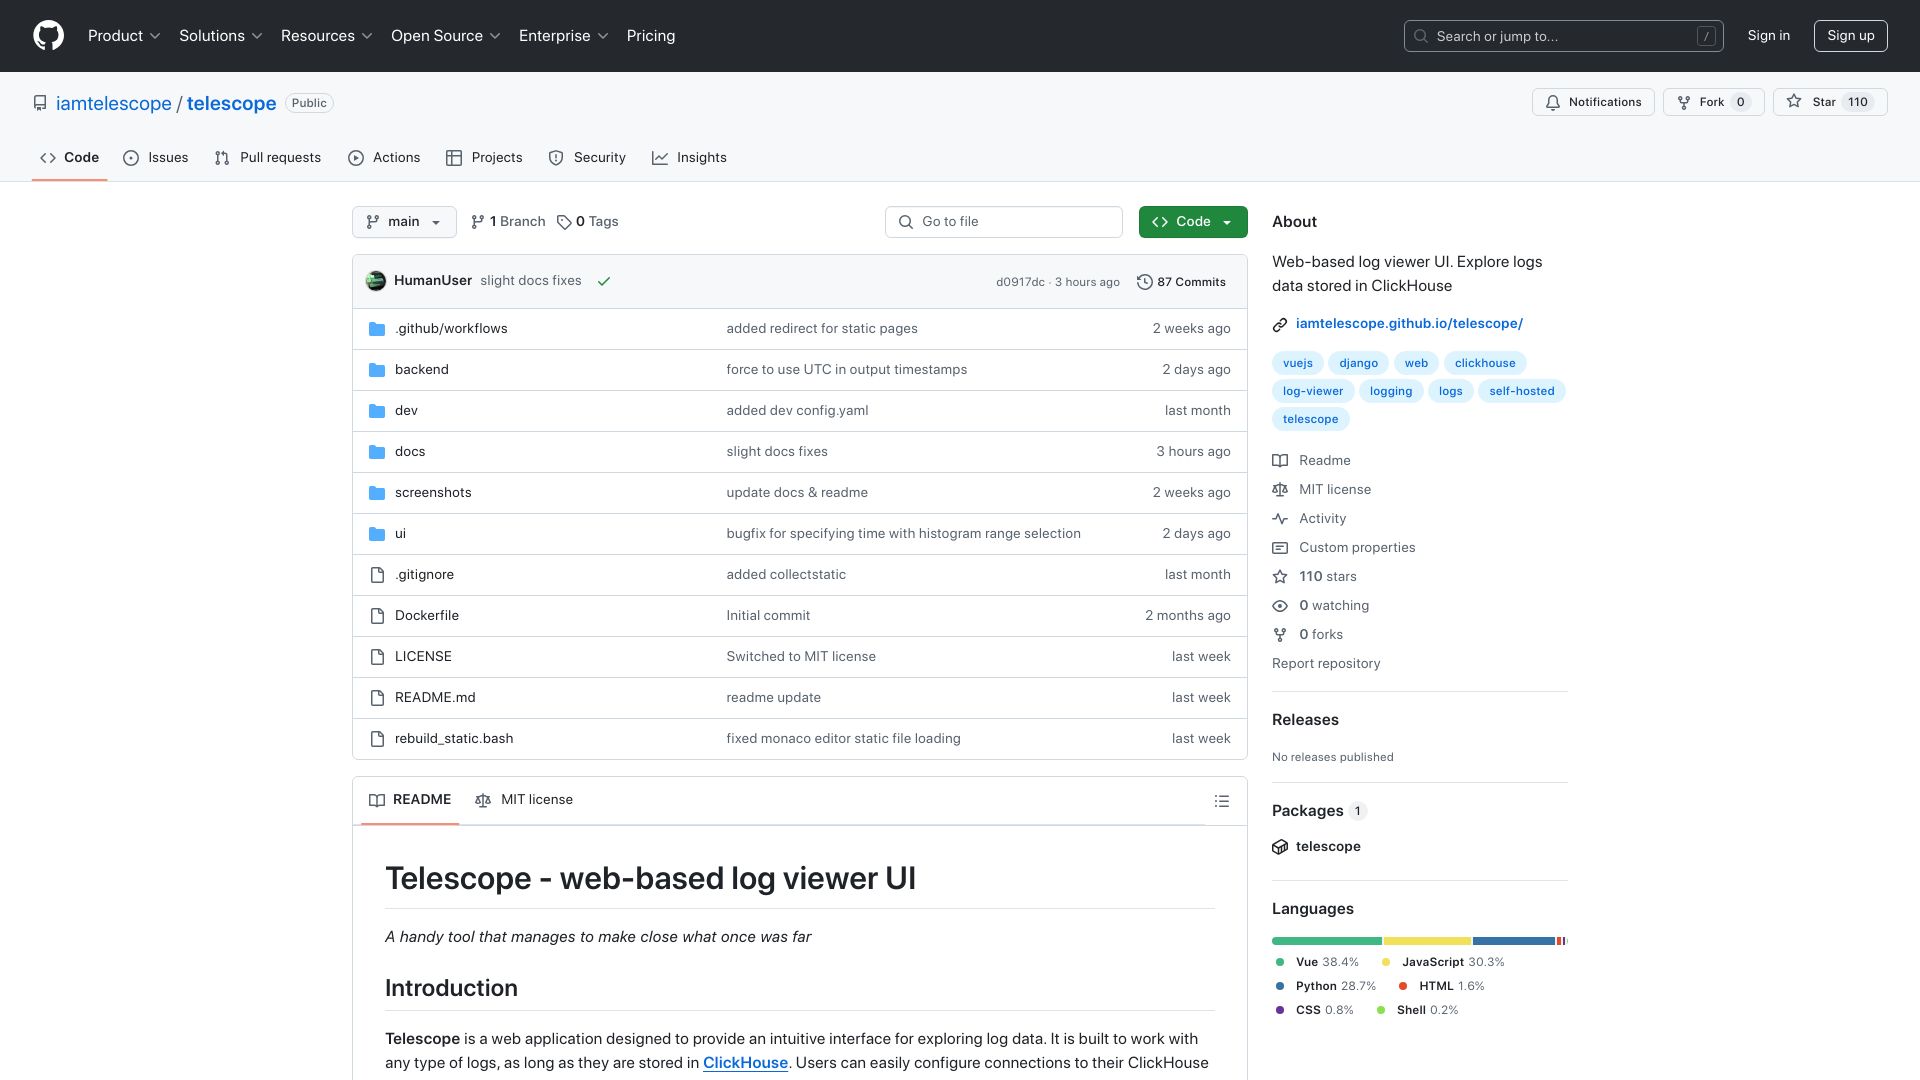Viewport: 1920px width, 1080px height.
Task: Click the link icon next to website URL
Action: (1280, 324)
